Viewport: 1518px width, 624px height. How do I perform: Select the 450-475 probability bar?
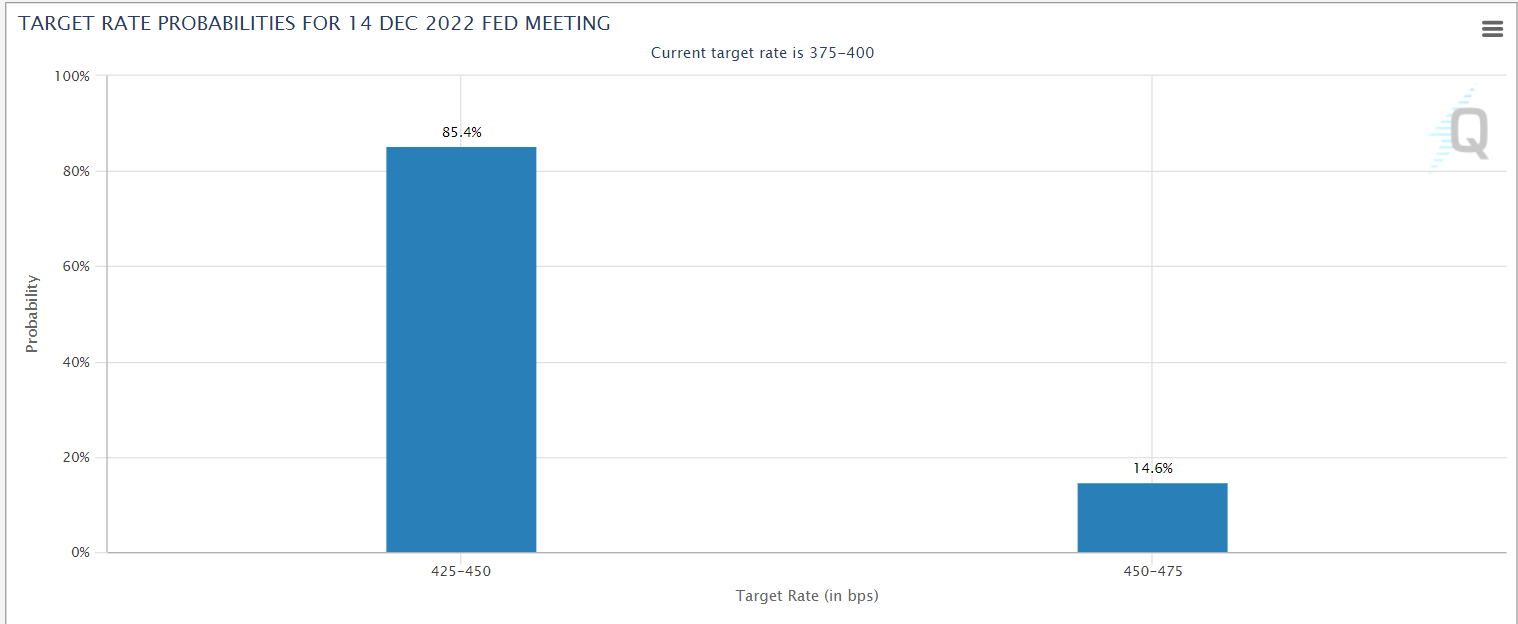click(x=1152, y=517)
